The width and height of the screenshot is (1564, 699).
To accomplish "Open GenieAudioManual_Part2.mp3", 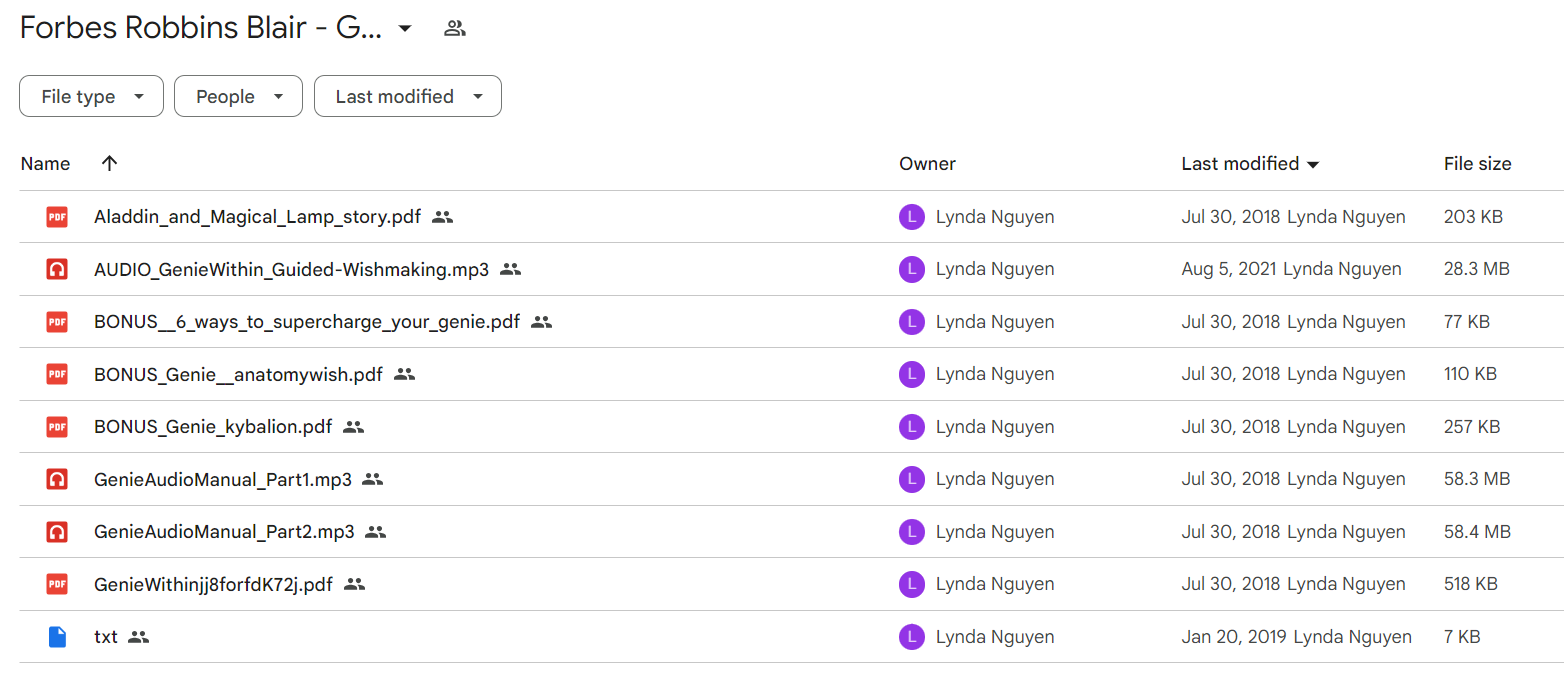I will [224, 532].
